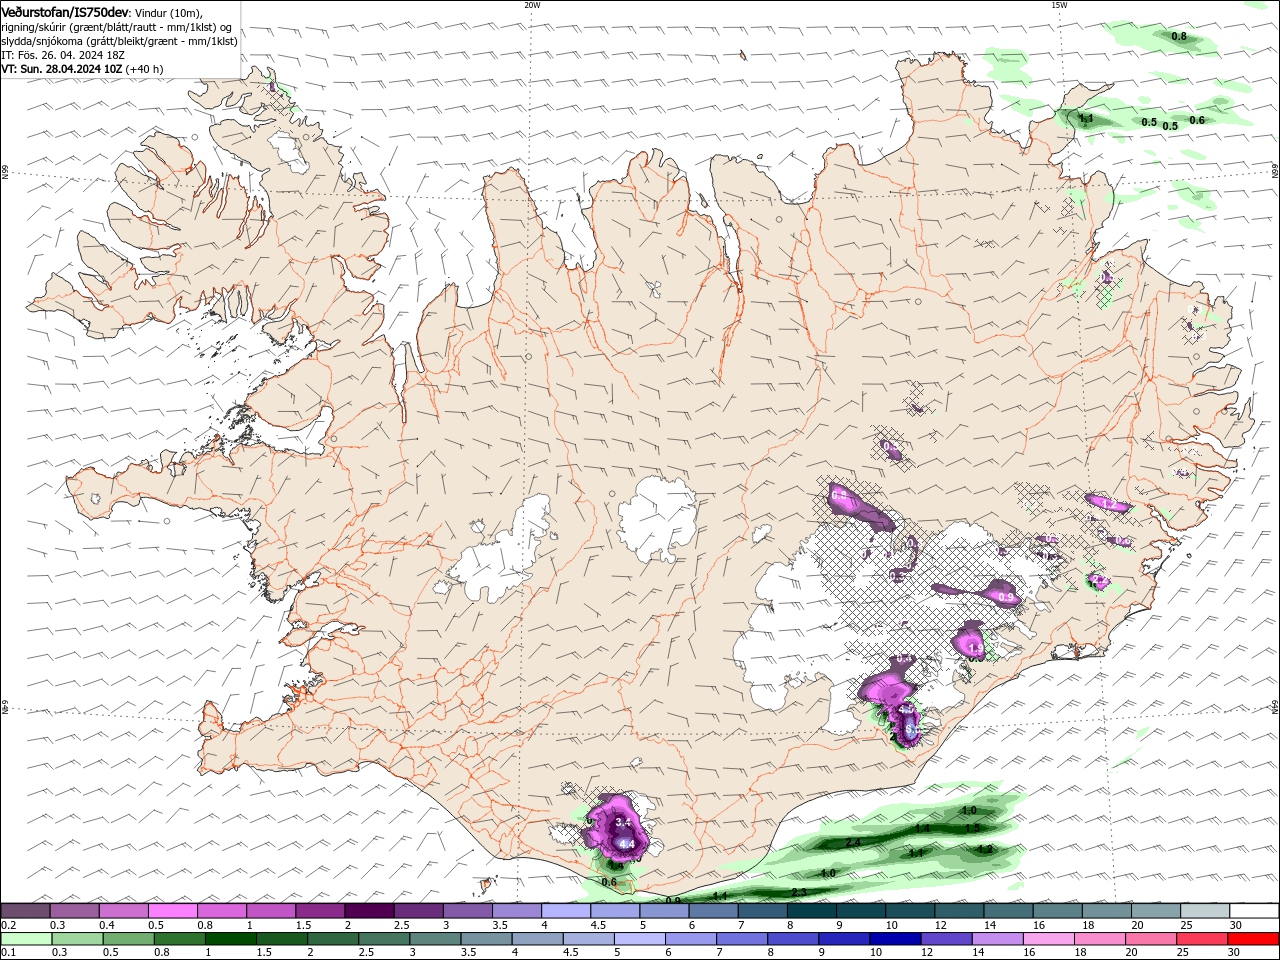Click snow legend swatch between 0.2 and 0.3
The width and height of the screenshot is (1280, 960).
[26, 911]
